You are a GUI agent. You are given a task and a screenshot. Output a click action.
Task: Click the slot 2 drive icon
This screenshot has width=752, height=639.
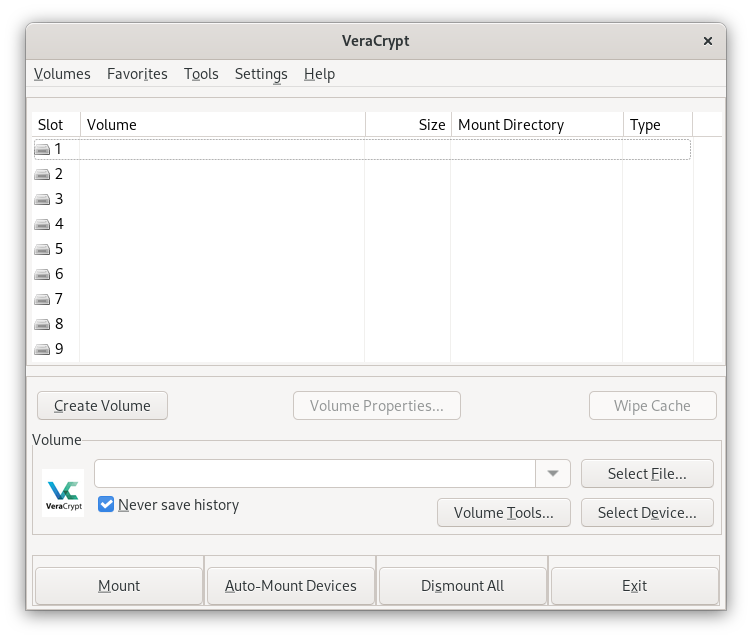point(42,174)
